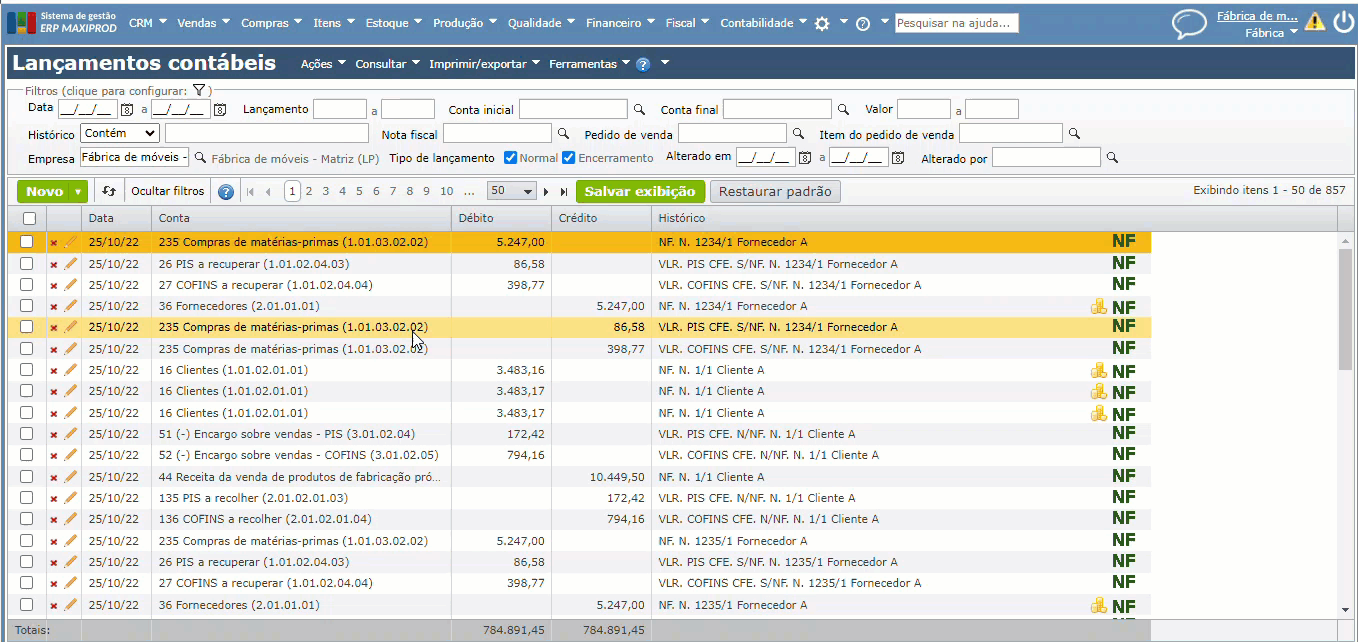The height and width of the screenshot is (642, 1358).
Task: Open the Histórico Contém dropdown
Action: pyautogui.click(x=120, y=133)
